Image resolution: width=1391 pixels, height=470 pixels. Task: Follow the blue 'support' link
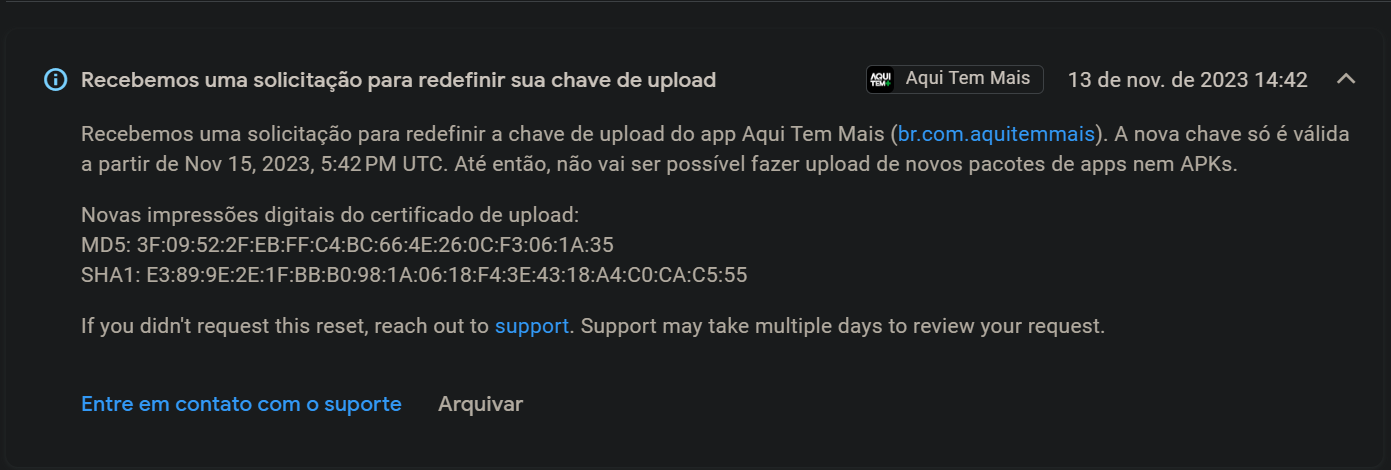tap(532, 326)
